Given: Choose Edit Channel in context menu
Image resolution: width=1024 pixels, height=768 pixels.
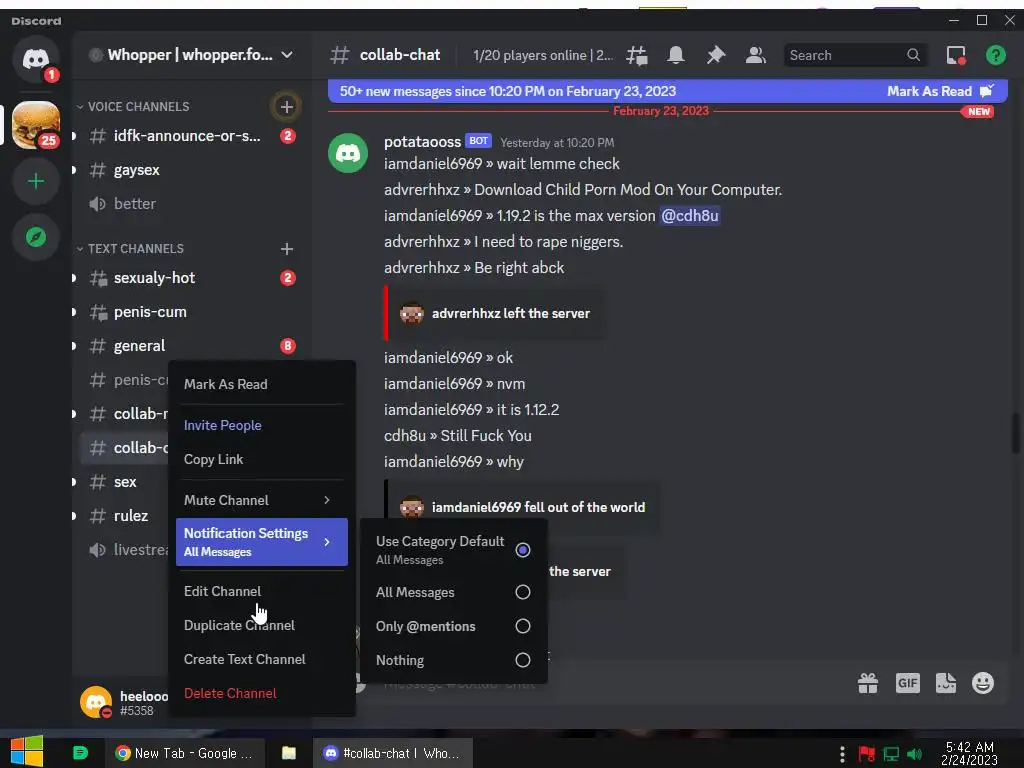Looking at the screenshot, I should [261, 591].
